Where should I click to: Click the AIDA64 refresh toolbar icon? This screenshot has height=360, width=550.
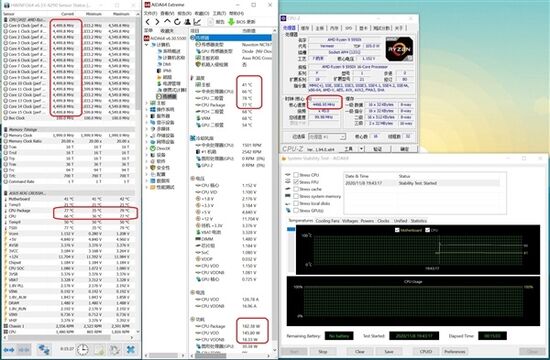click(177, 22)
